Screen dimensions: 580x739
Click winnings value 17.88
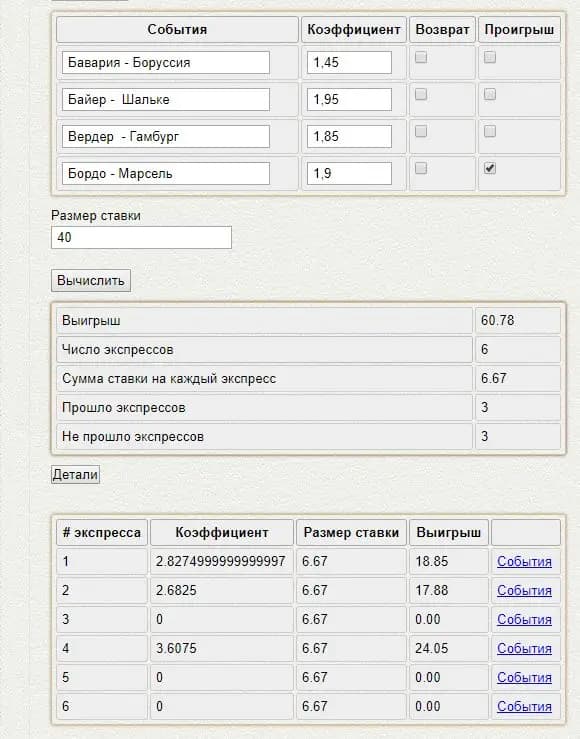tap(432, 591)
